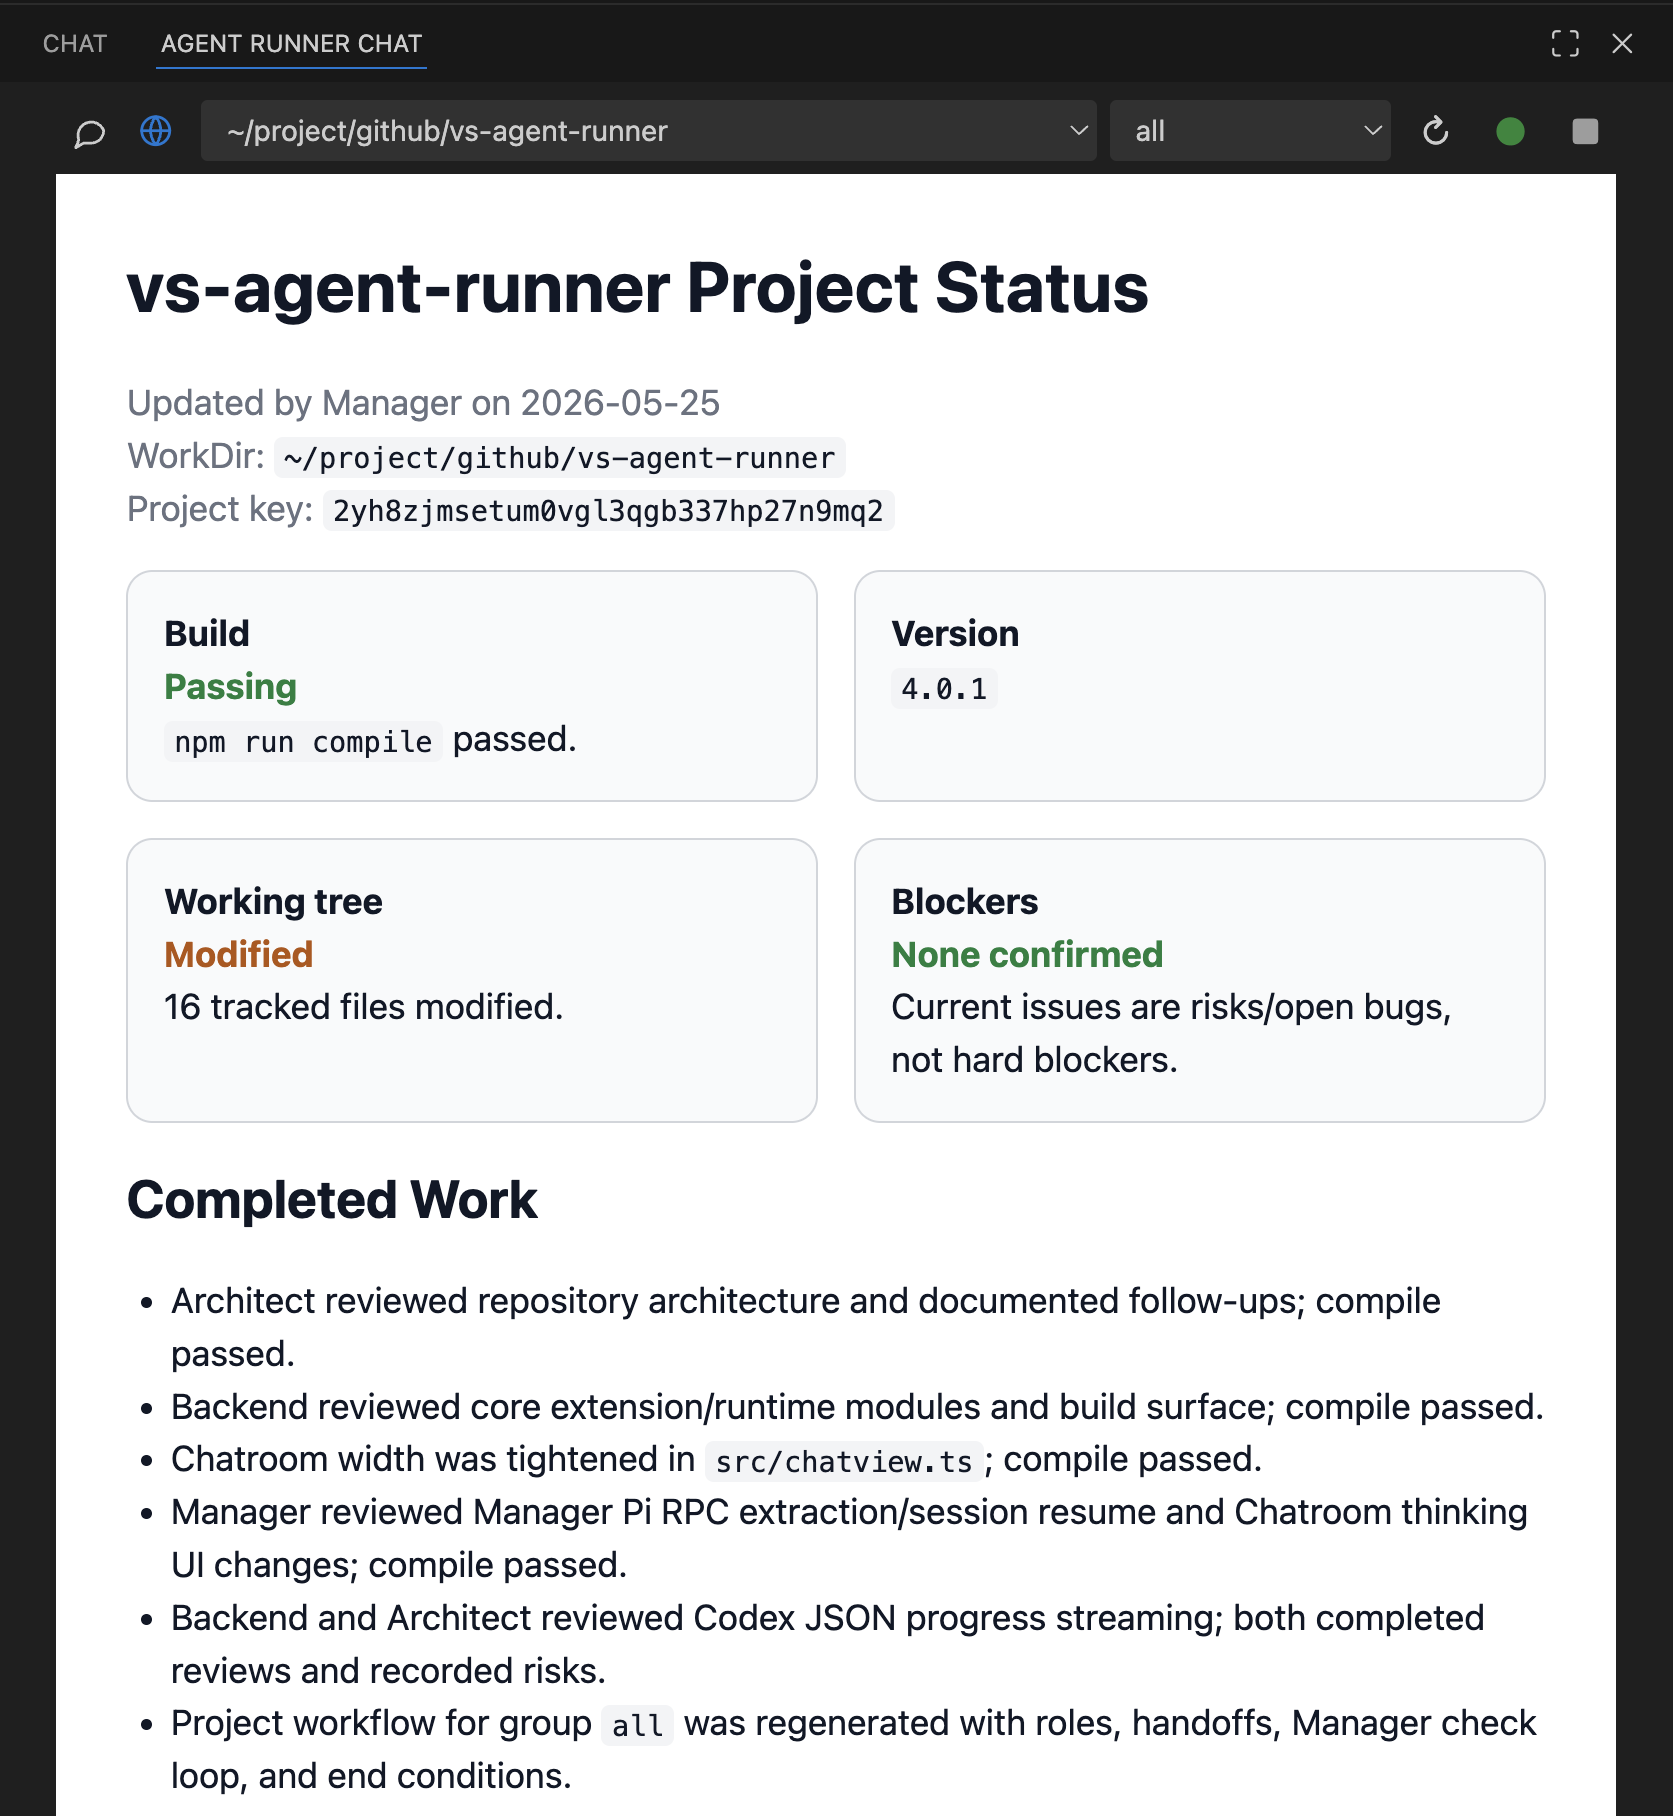Click the vs-agent-runner Project Status heading

(637, 289)
